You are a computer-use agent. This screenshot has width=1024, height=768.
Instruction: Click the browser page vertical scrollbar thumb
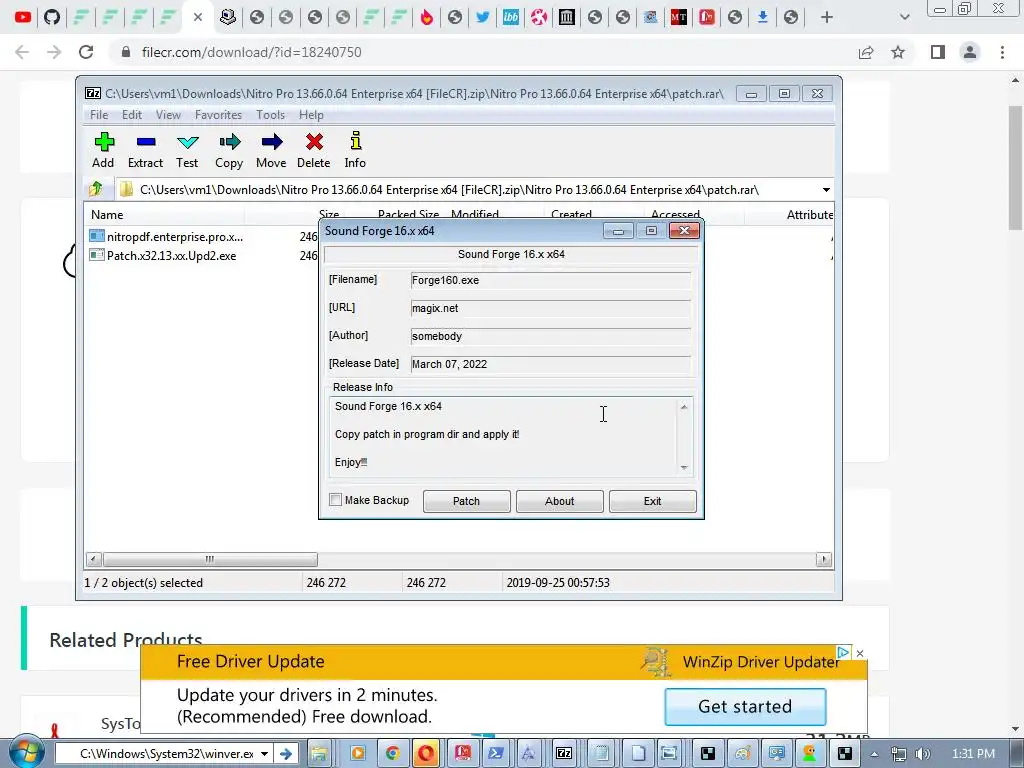(1015, 167)
